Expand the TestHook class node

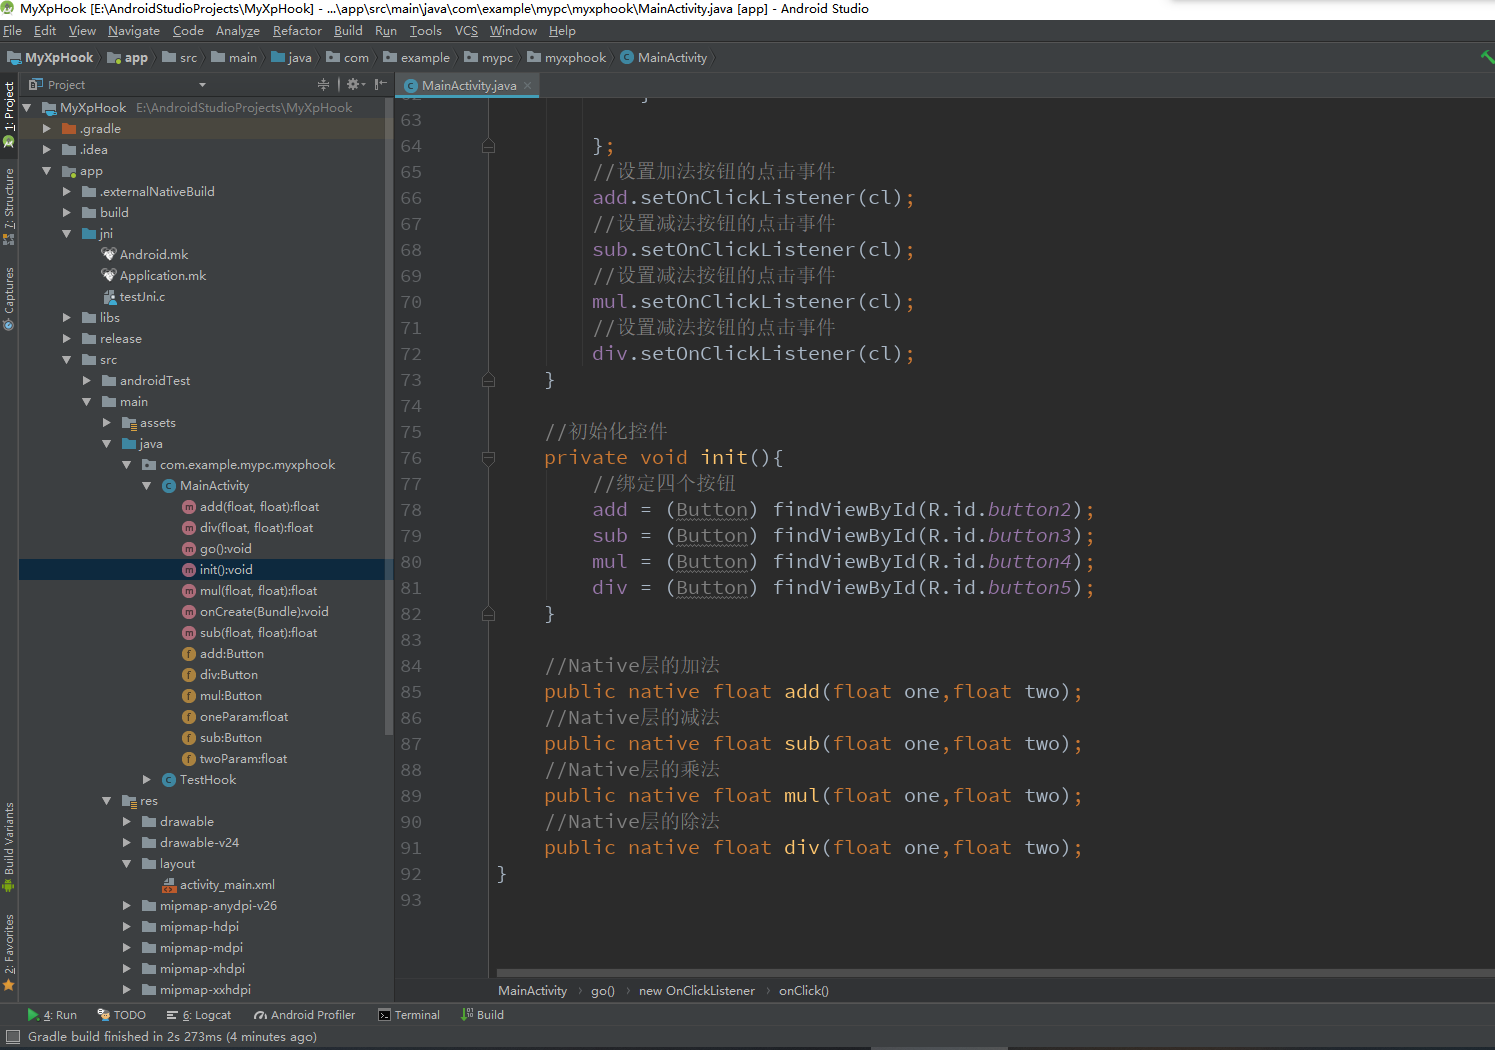pos(147,780)
